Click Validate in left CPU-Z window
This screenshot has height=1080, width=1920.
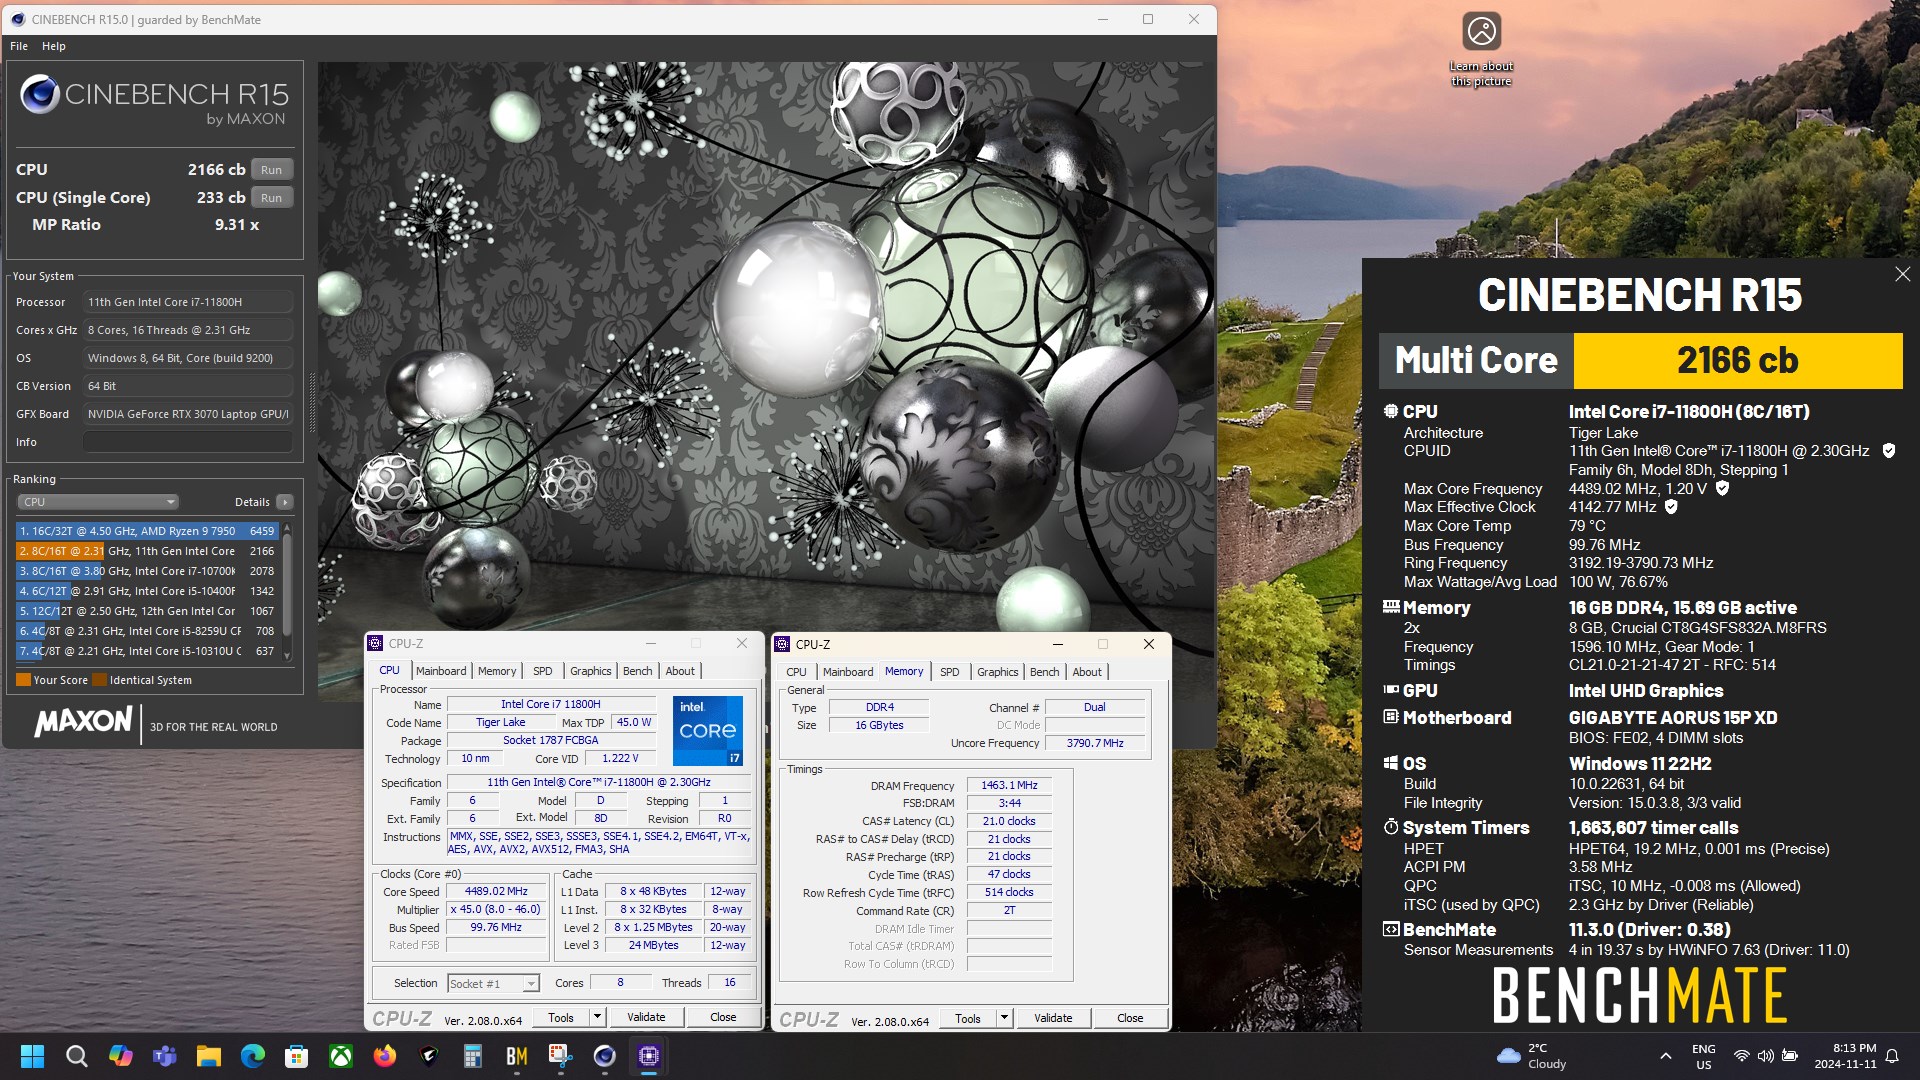[x=646, y=1017]
